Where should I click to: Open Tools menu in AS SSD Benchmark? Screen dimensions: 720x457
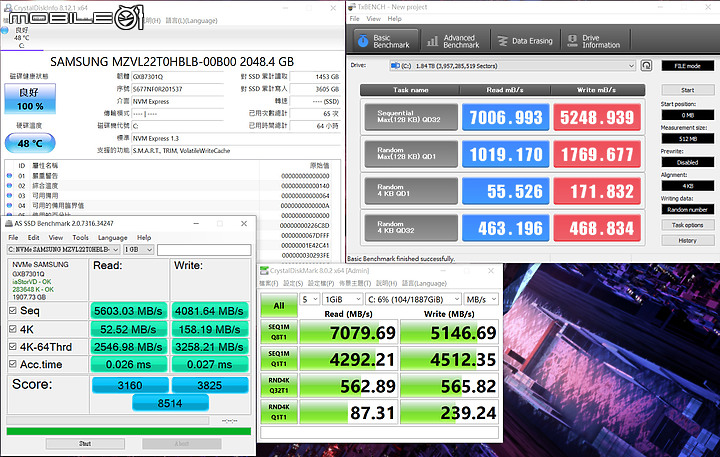[80, 237]
